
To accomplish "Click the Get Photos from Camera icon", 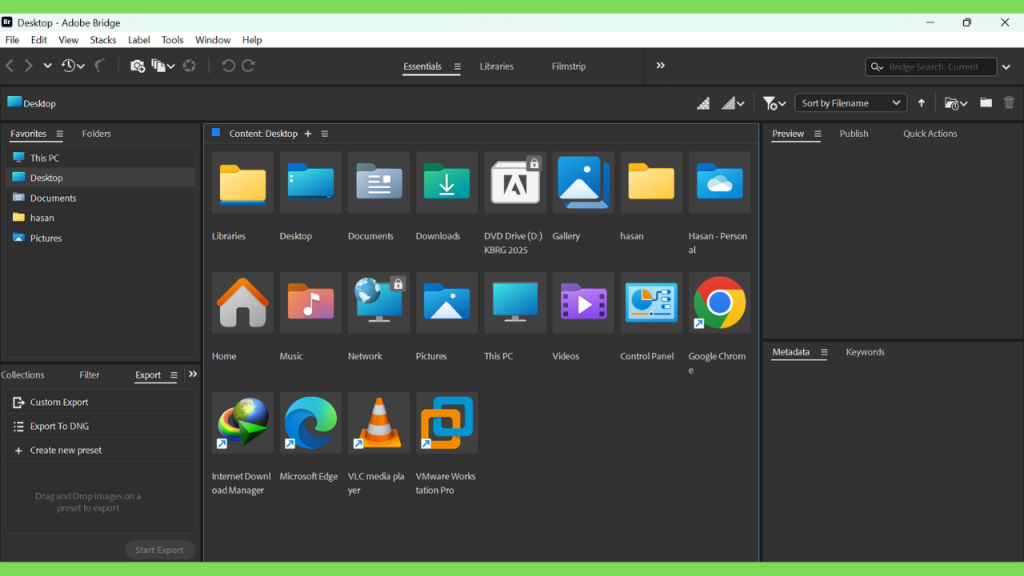I will (137, 66).
